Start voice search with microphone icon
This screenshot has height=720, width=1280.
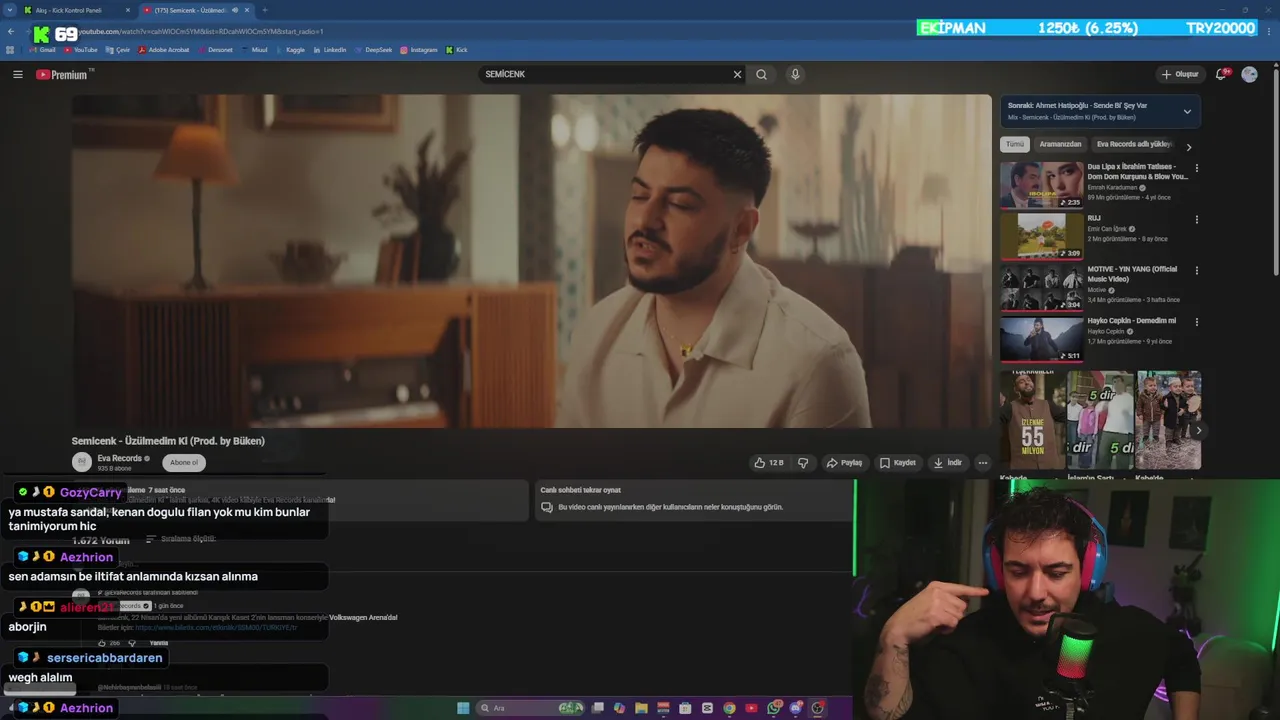(795, 74)
